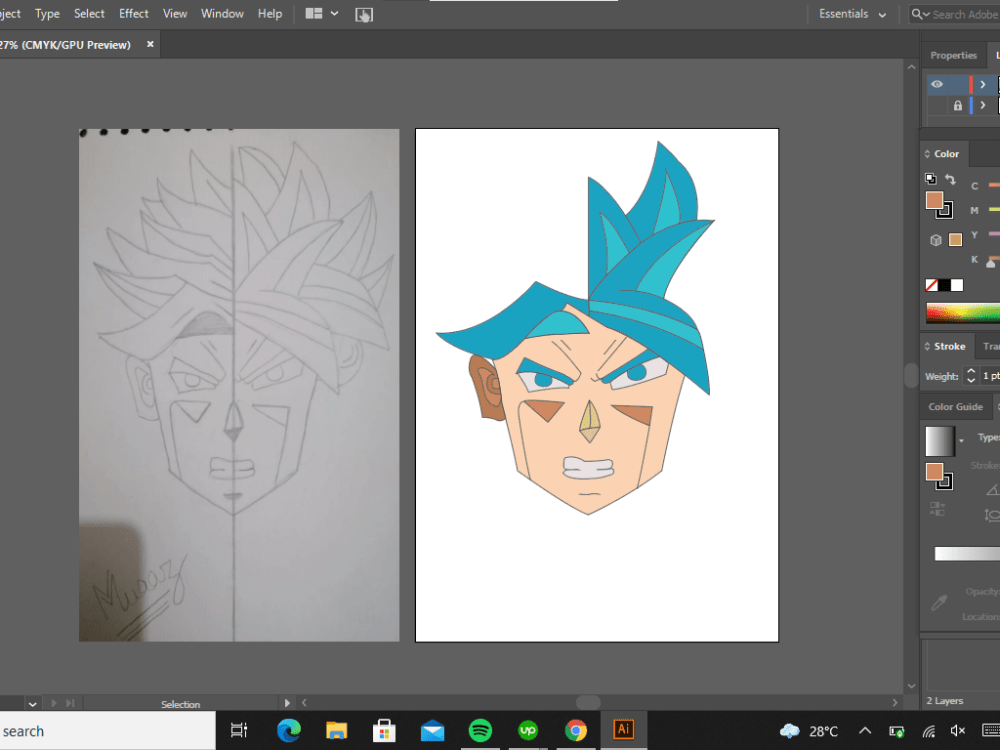
Task: Switch to the Color Guide tab
Action: (x=955, y=407)
